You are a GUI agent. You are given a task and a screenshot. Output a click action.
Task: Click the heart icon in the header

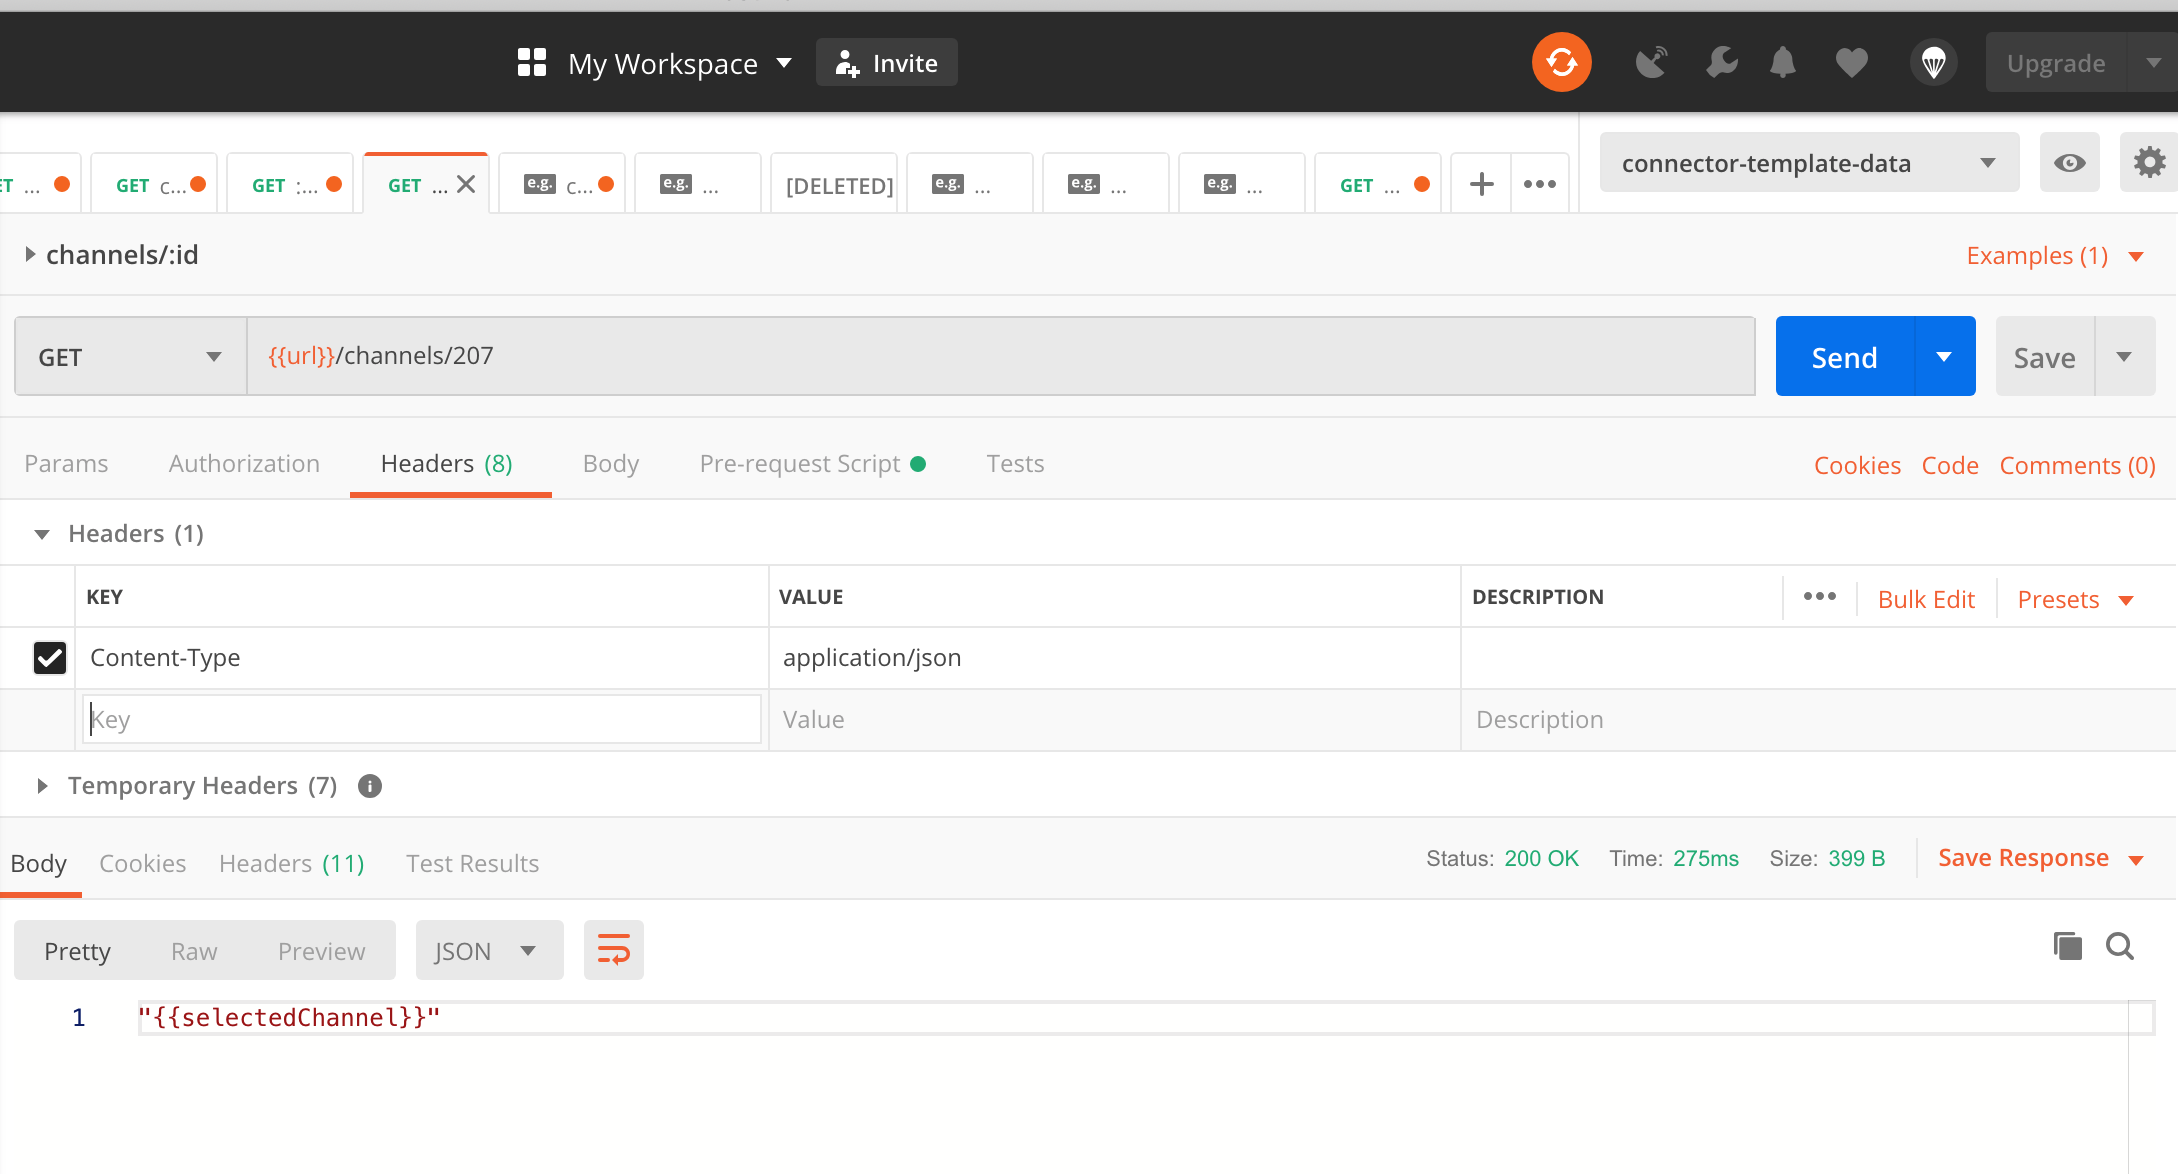[x=1851, y=63]
